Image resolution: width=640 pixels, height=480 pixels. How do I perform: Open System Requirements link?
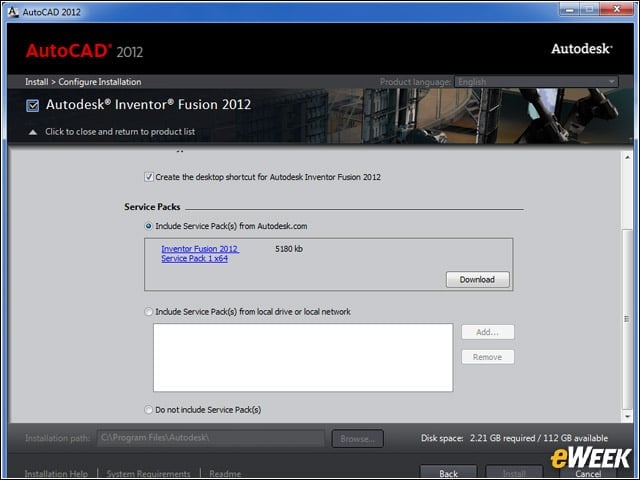point(148,473)
